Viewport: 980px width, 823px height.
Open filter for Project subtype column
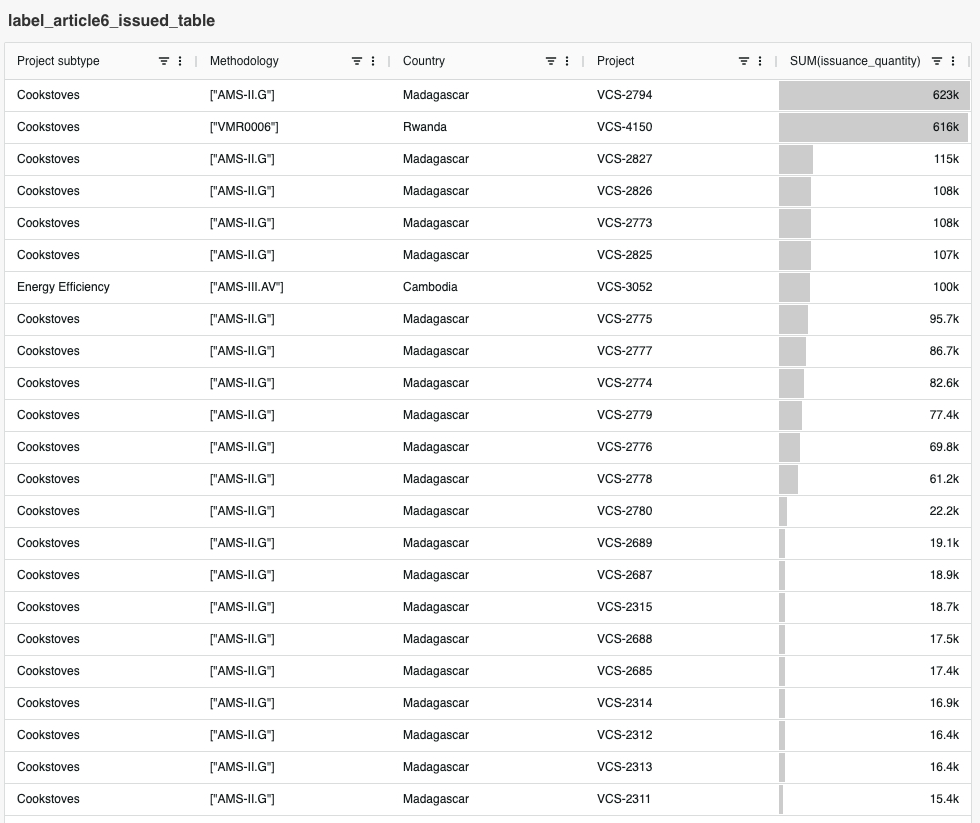click(x=164, y=61)
